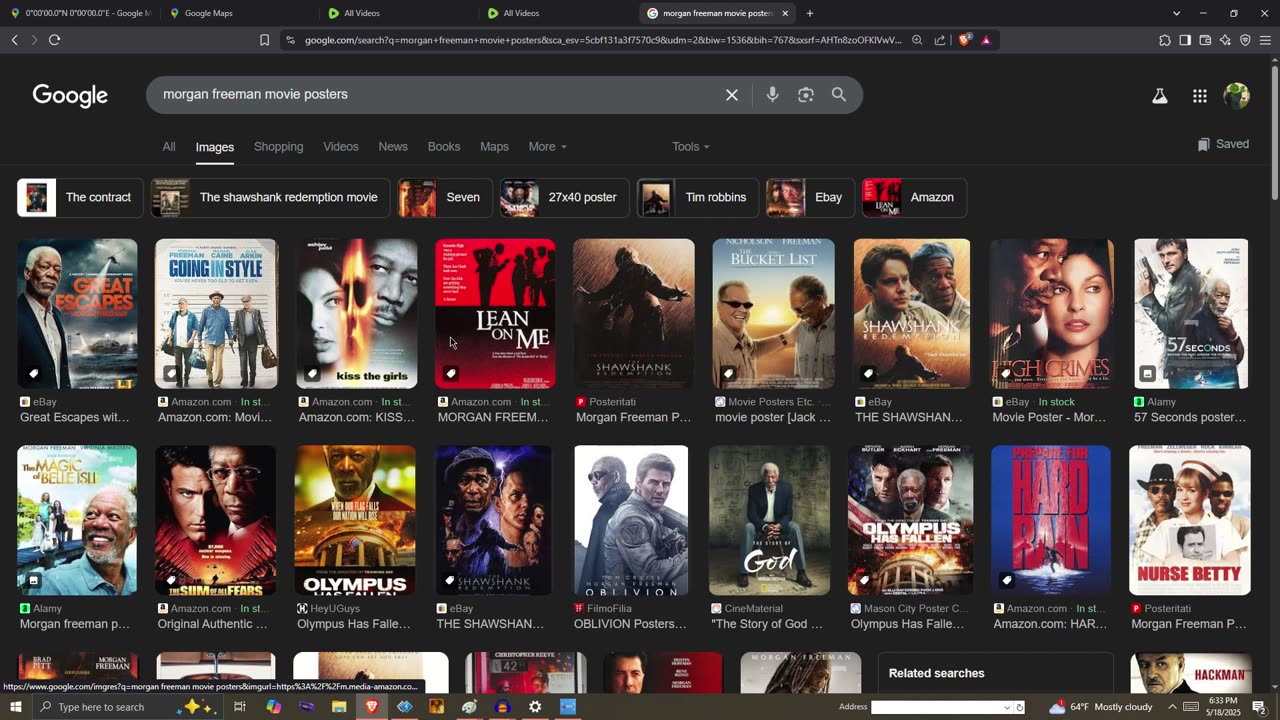The height and width of the screenshot is (720, 1280).
Task: Open the Going in Style poster
Action: coord(216,313)
